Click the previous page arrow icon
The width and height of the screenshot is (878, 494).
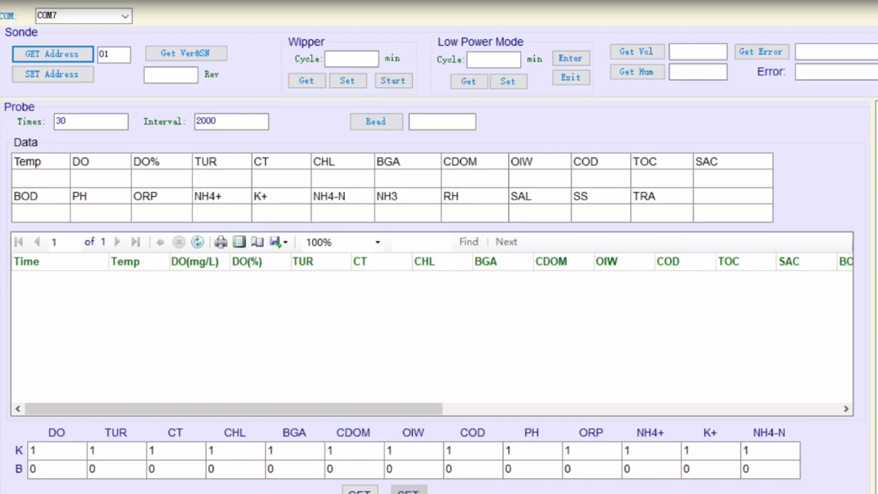click(x=37, y=242)
